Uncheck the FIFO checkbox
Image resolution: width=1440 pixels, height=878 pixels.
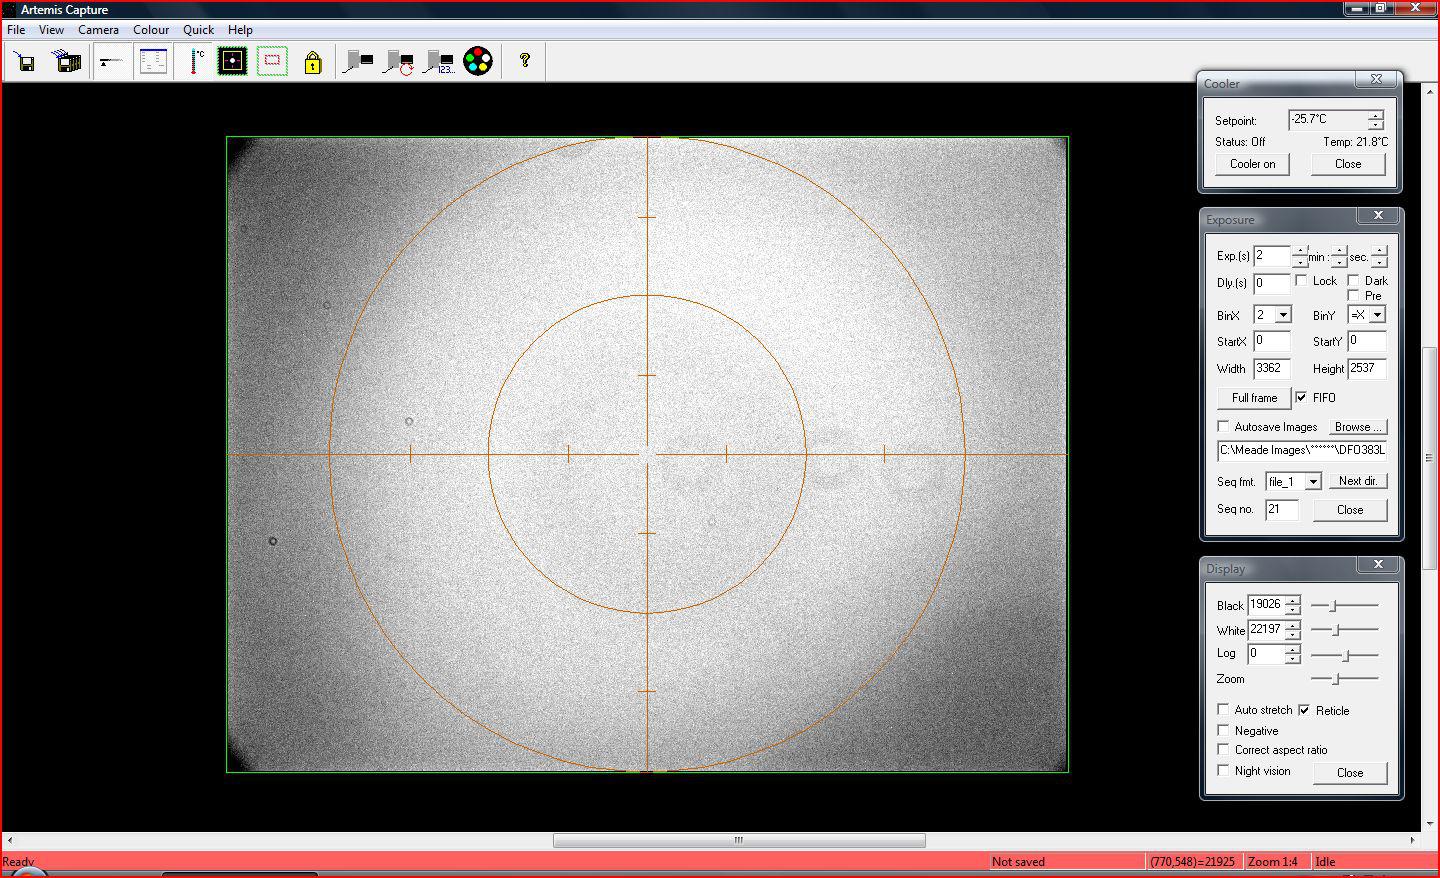pyautogui.click(x=1301, y=397)
